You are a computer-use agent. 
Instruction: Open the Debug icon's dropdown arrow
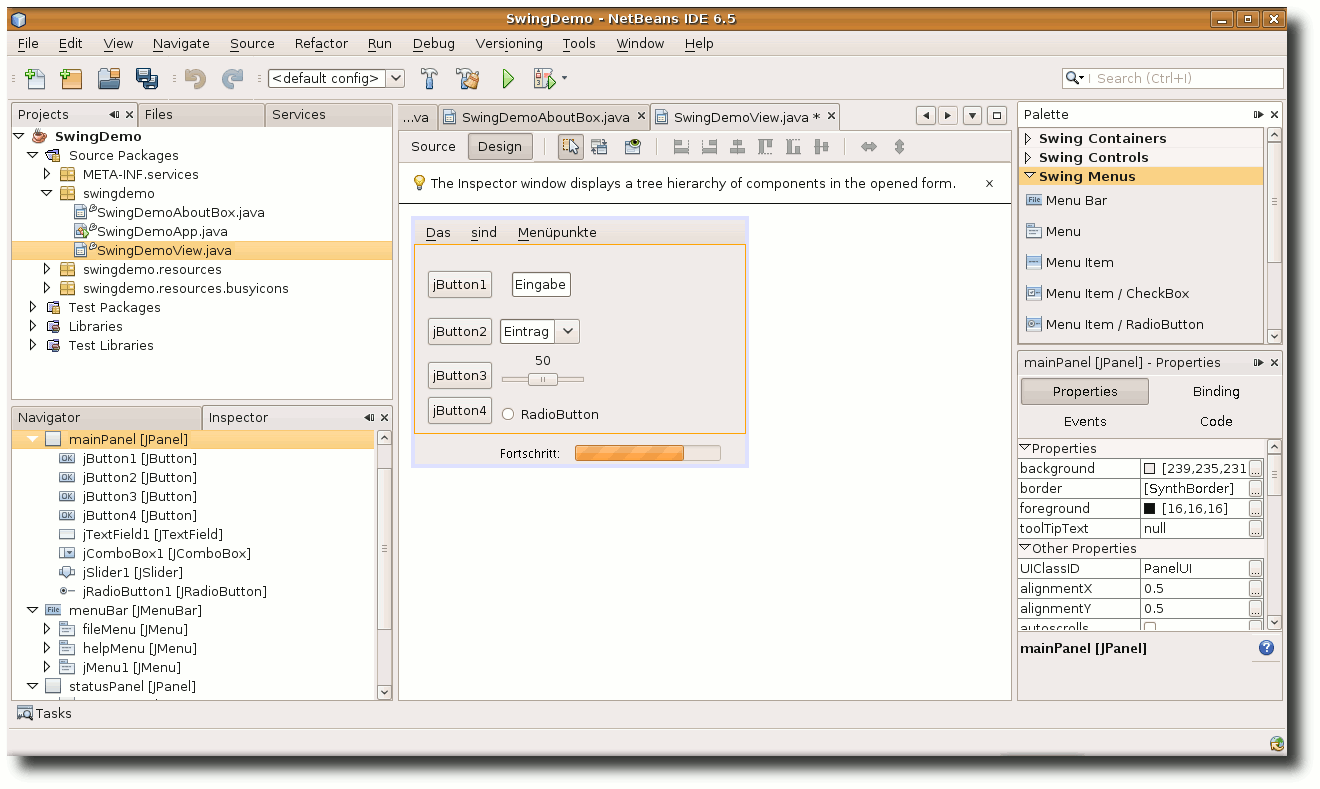tap(565, 78)
